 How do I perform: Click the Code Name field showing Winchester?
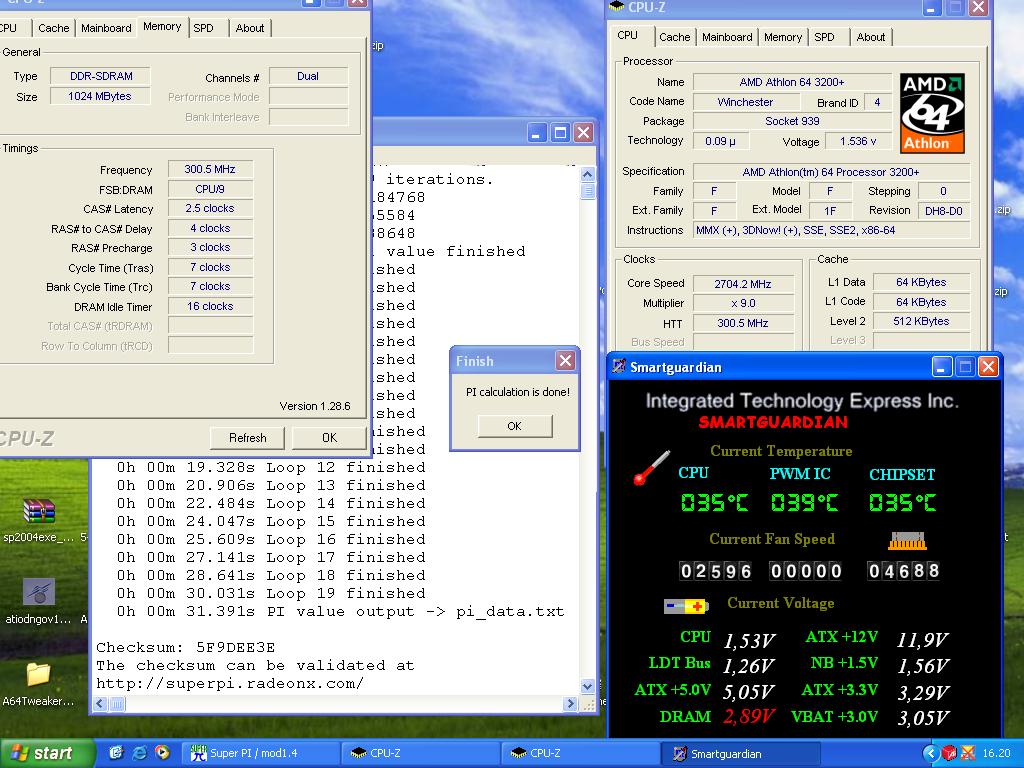click(x=746, y=102)
